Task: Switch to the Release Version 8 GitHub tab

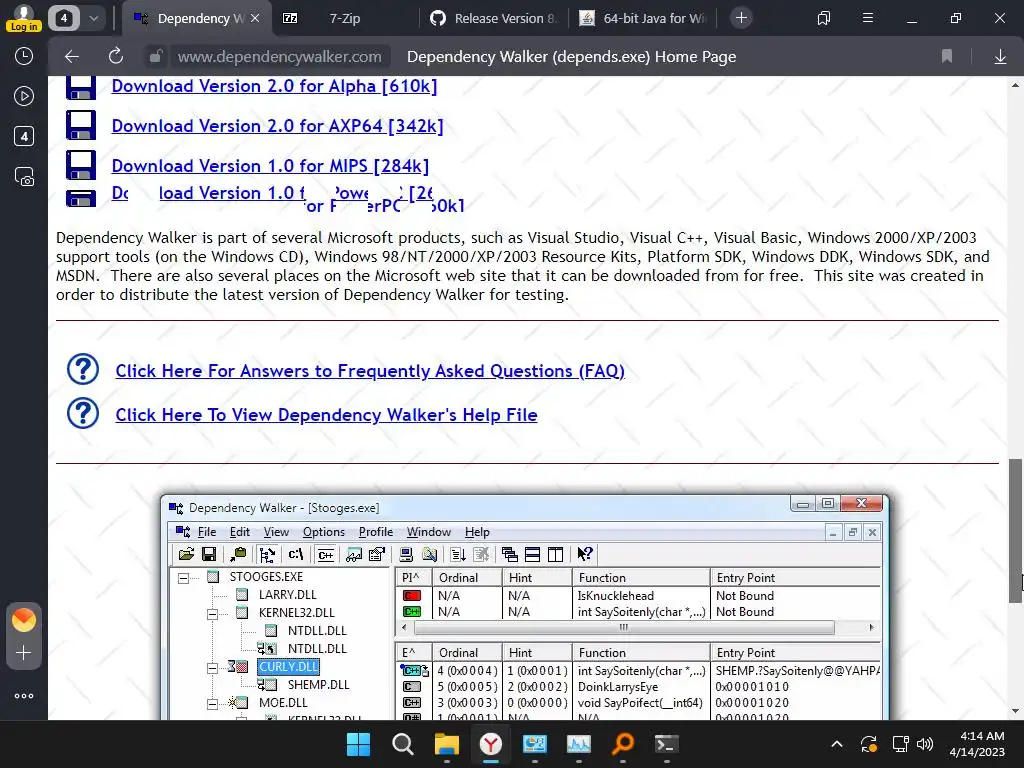Action: pos(493,18)
